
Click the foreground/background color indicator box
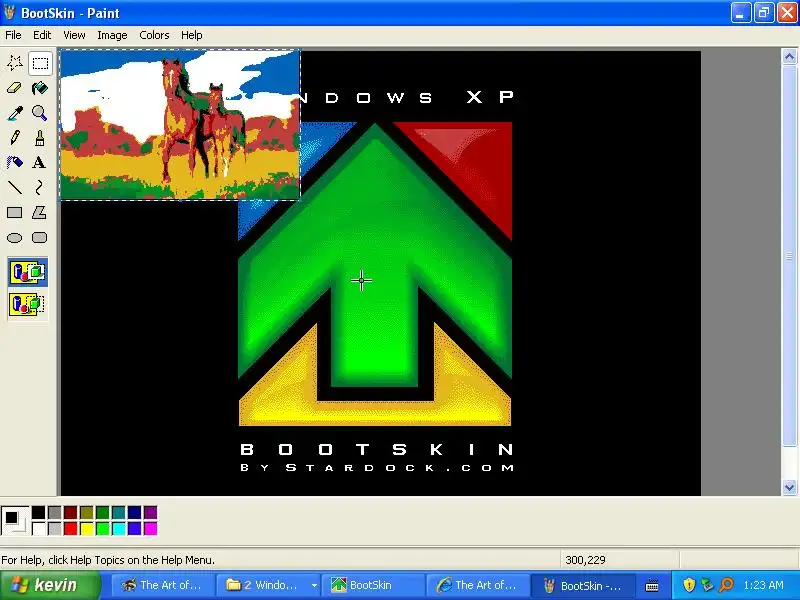(15, 521)
